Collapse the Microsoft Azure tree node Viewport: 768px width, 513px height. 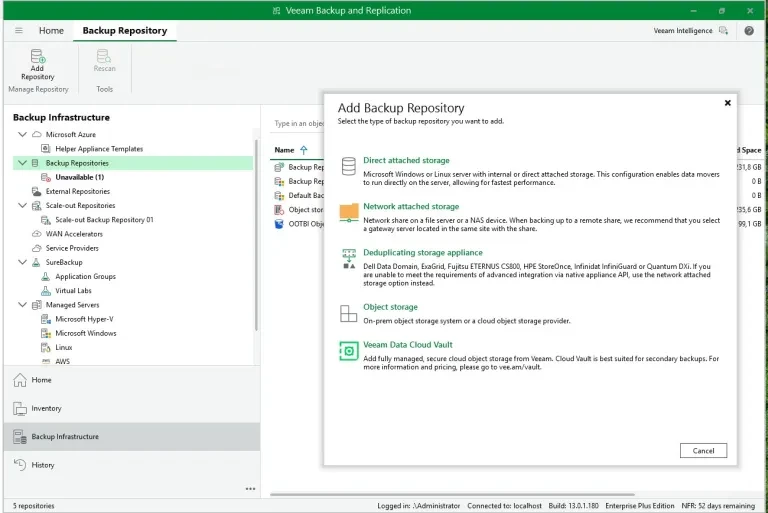[22, 134]
